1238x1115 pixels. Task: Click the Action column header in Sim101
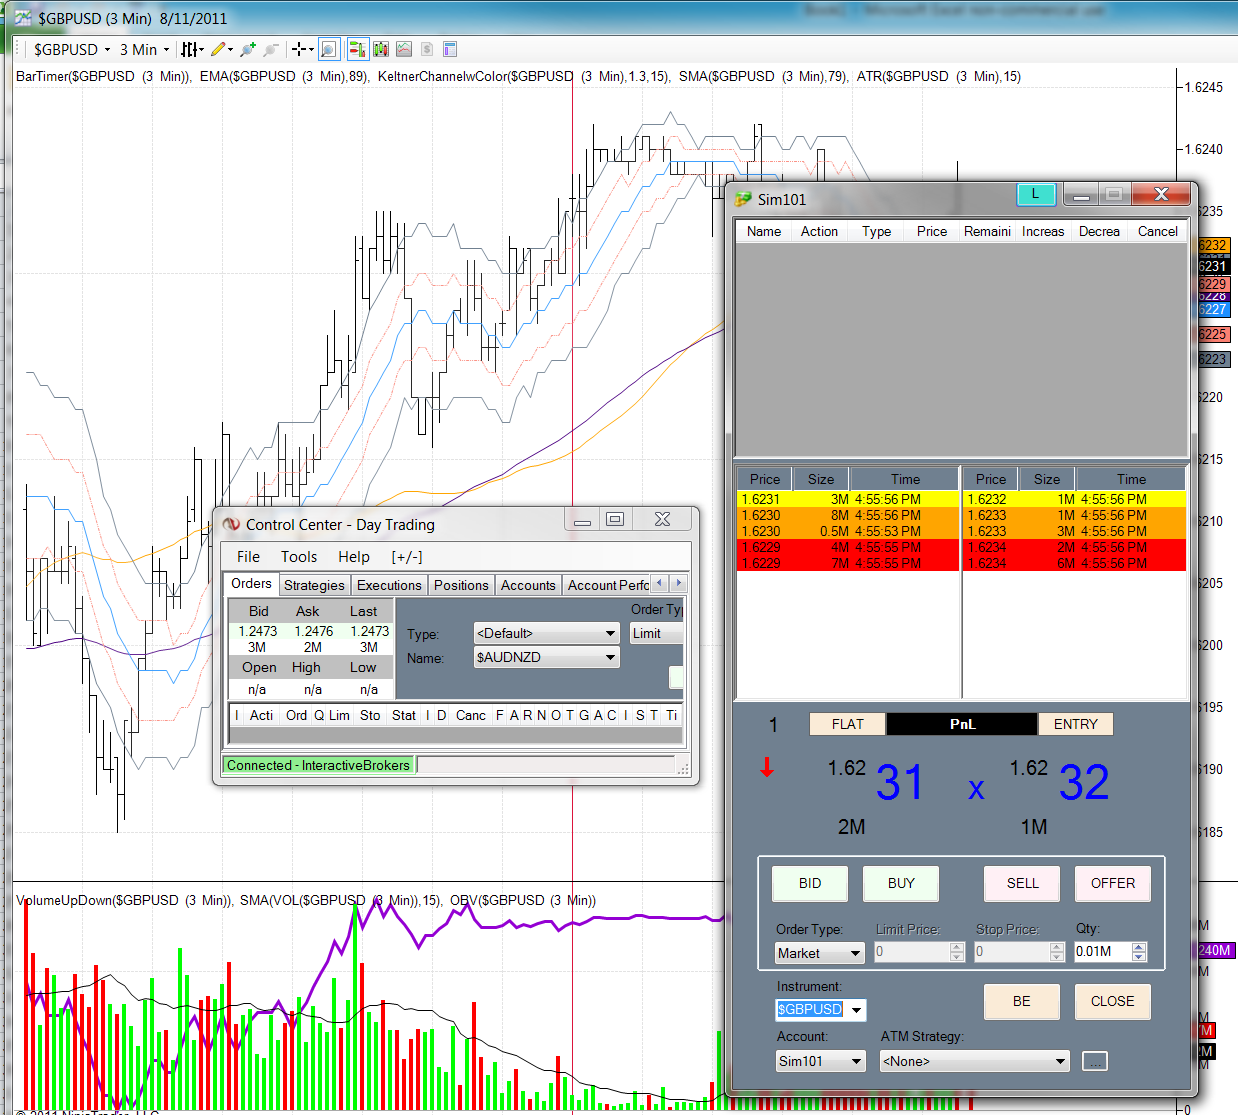pyautogui.click(x=819, y=231)
